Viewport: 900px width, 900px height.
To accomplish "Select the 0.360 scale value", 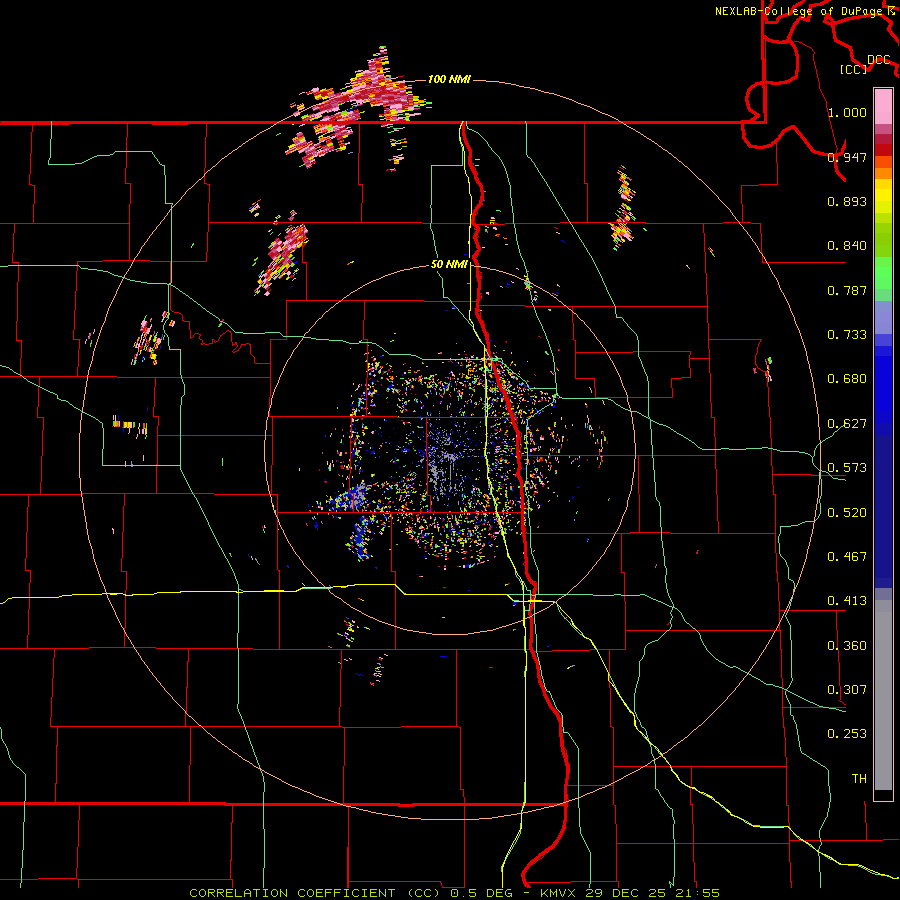I will point(847,646).
